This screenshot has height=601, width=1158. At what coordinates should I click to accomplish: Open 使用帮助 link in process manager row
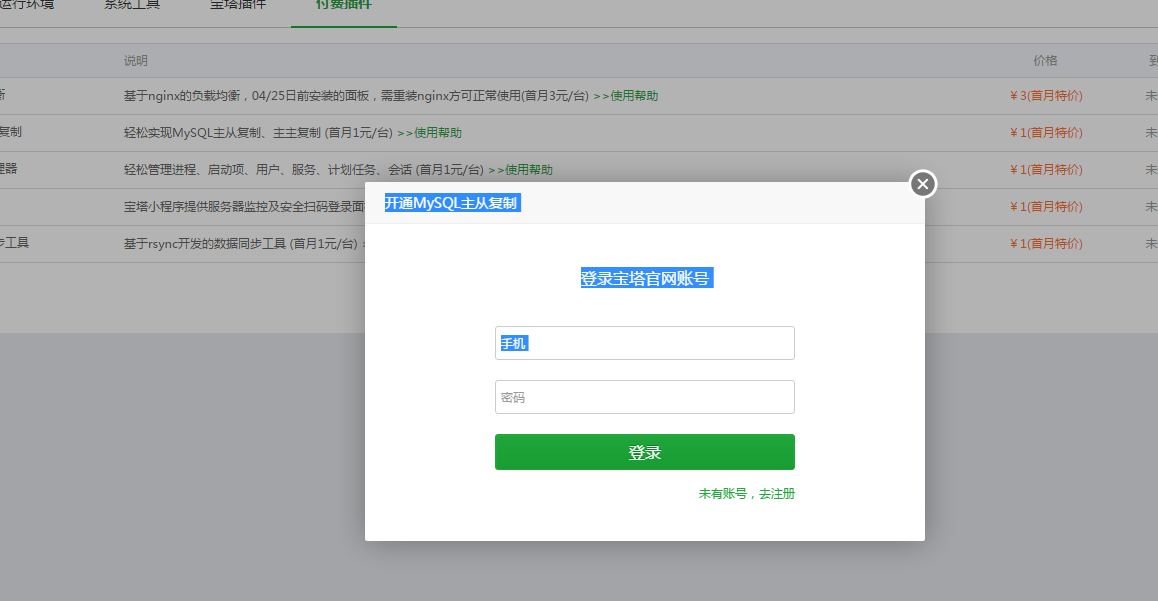[x=520, y=170]
